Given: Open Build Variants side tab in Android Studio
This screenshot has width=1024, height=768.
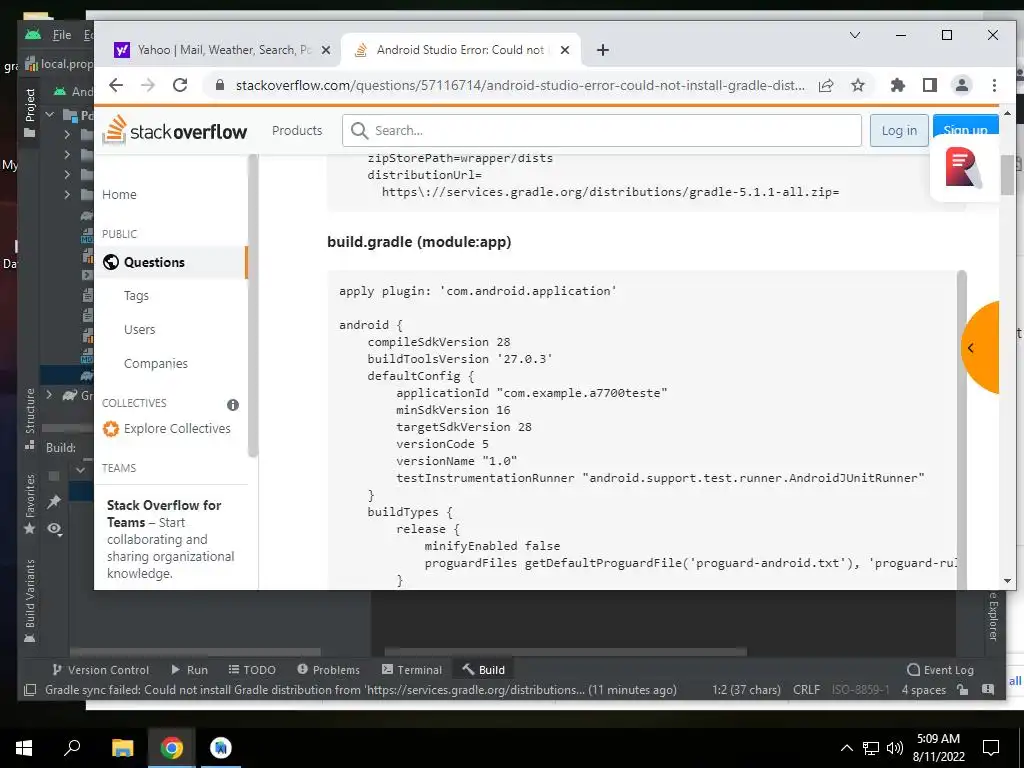Looking at the screenshot, I should tap(29, 600).
